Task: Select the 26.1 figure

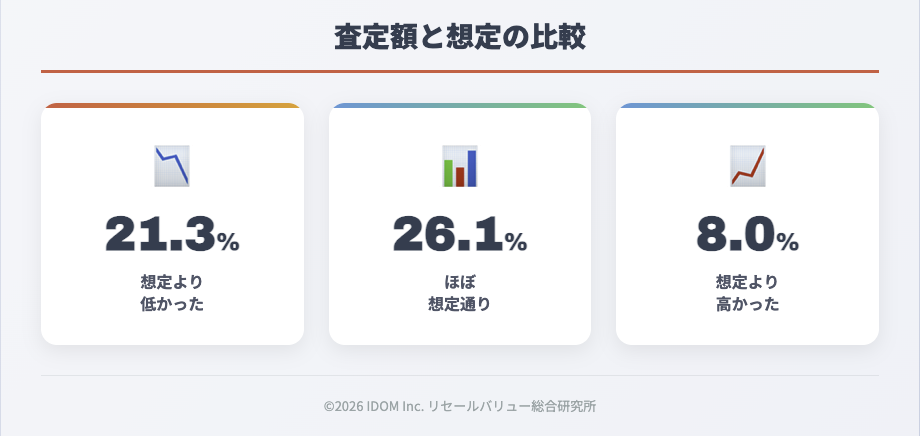Action: 447,234
